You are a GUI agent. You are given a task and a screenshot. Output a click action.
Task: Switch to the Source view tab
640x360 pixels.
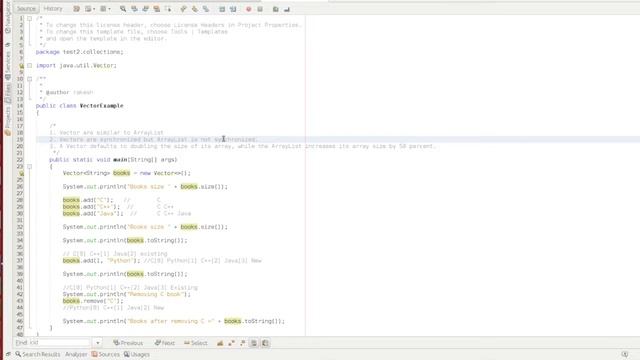[26, 9]
